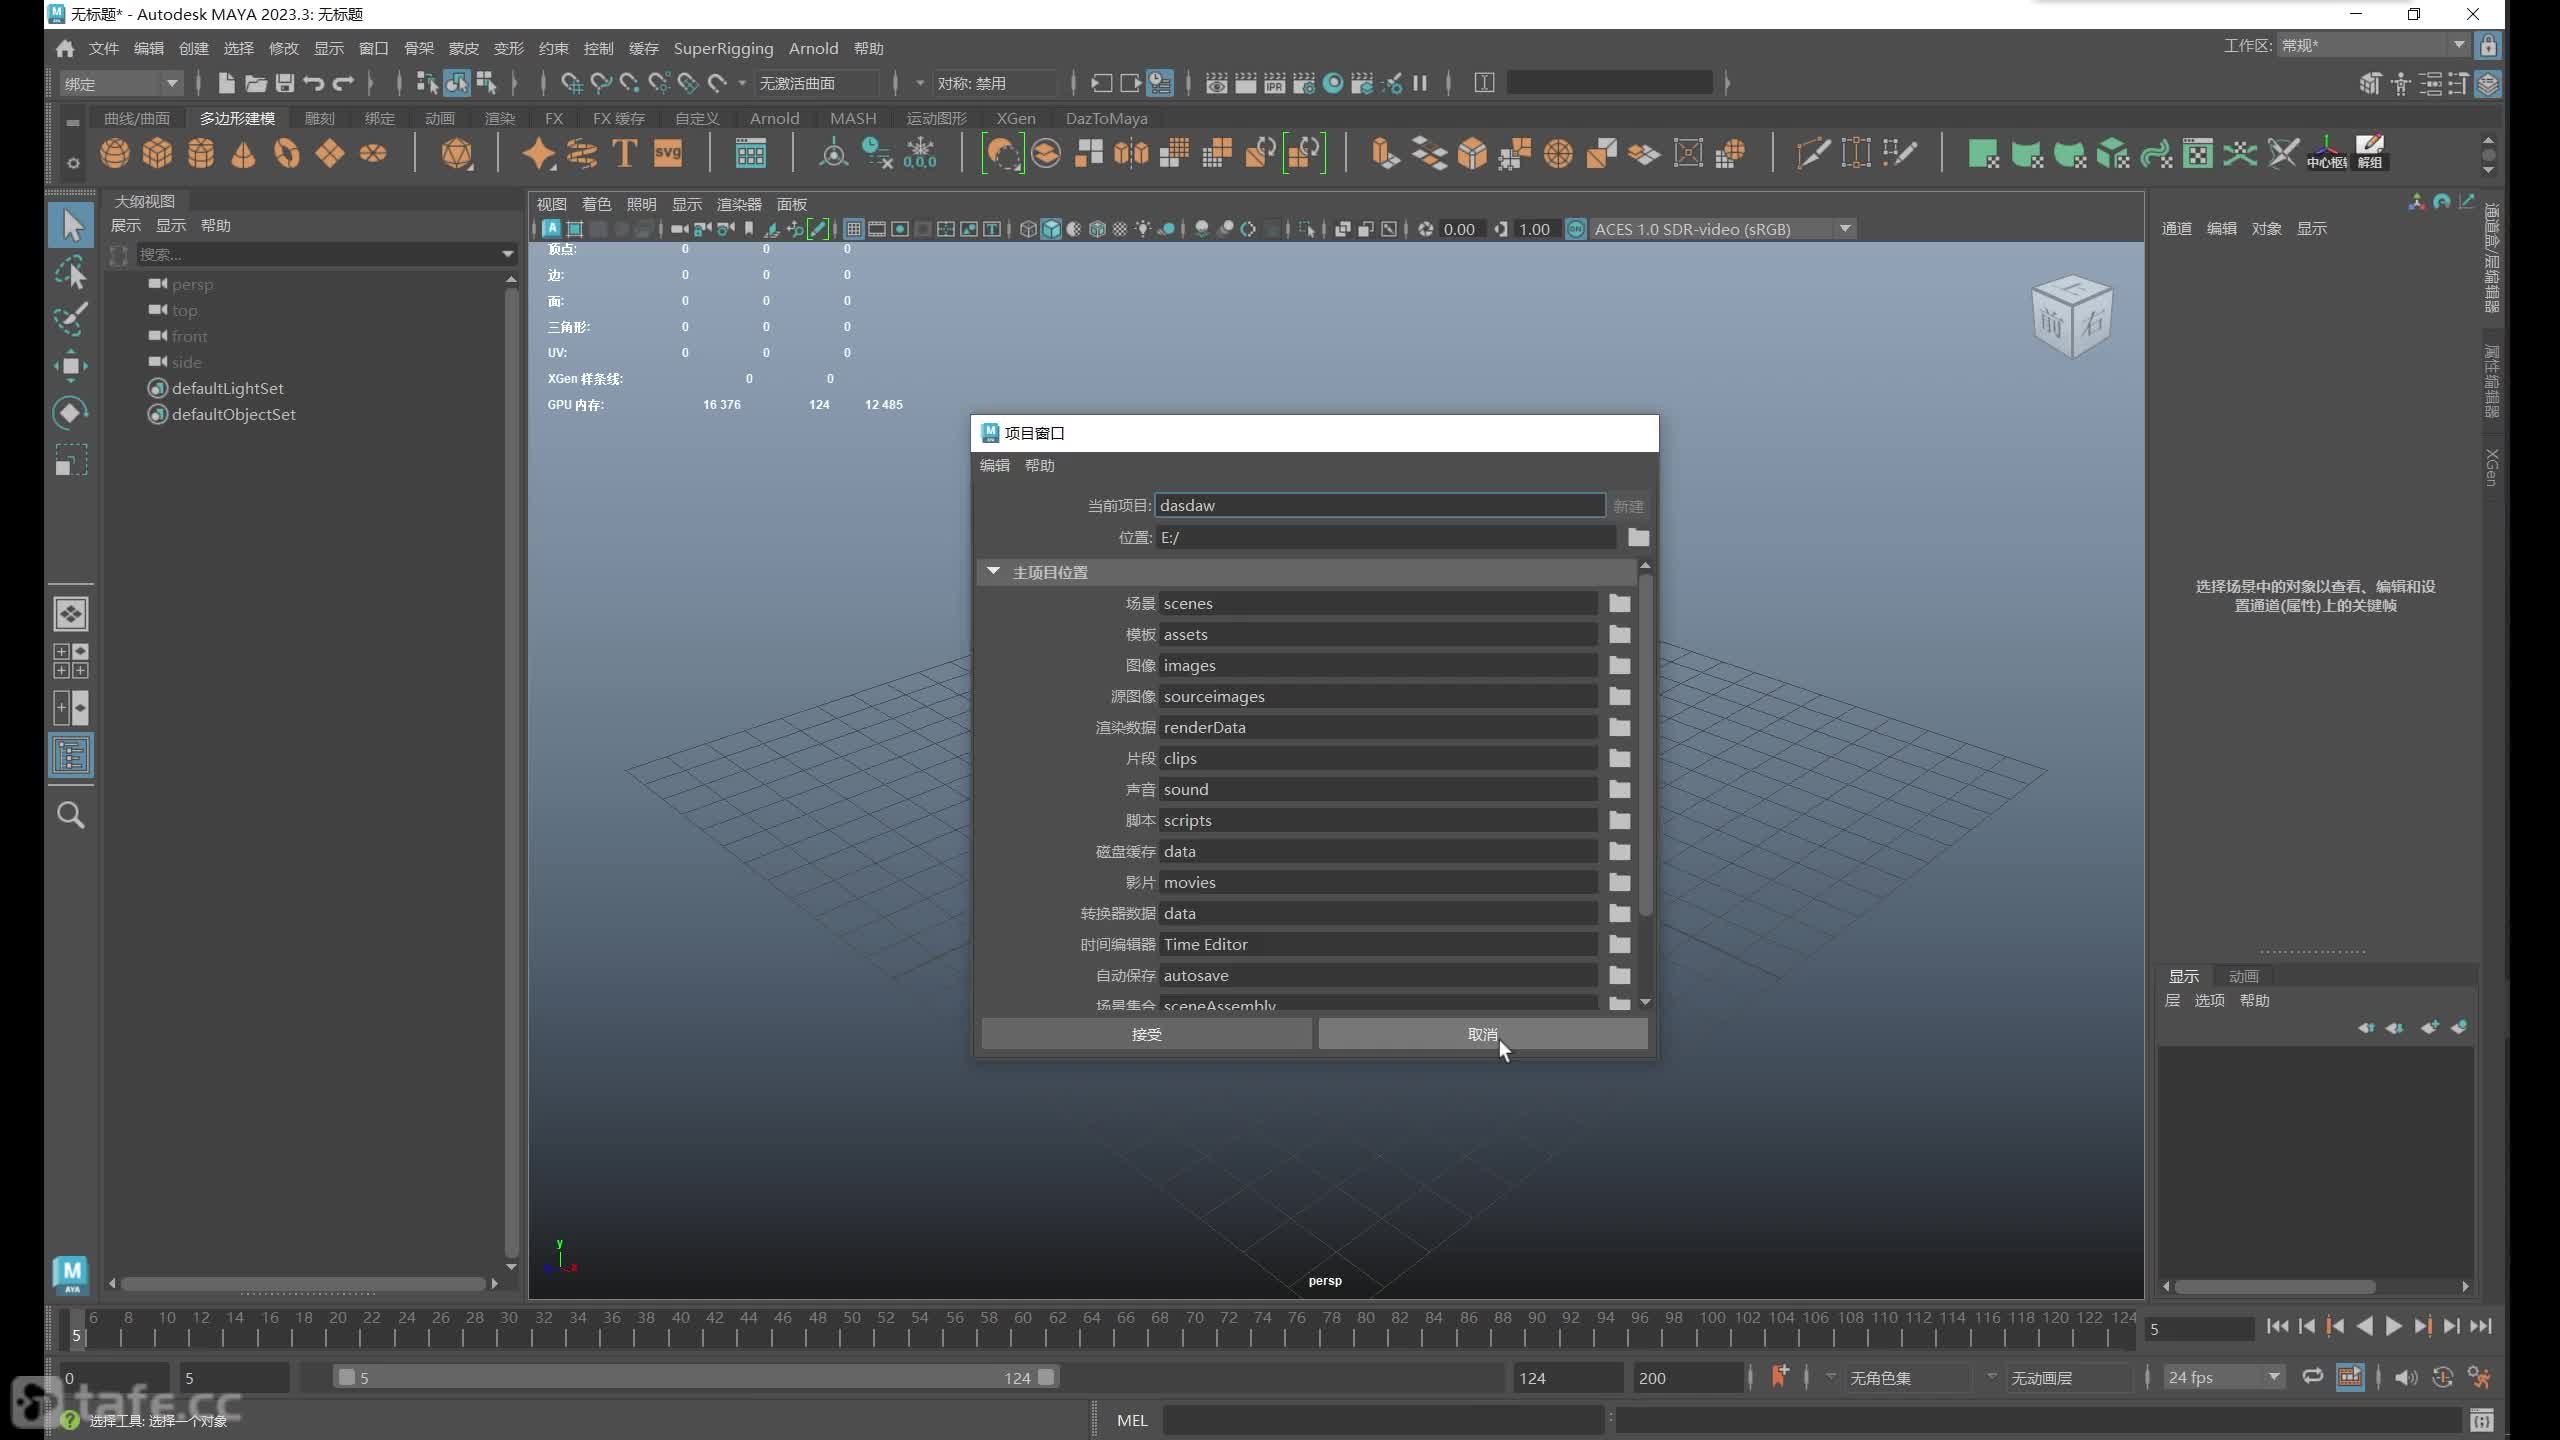2560x1440 pixels.
Task: Activate the Move tool
Action: click(71, 366)
